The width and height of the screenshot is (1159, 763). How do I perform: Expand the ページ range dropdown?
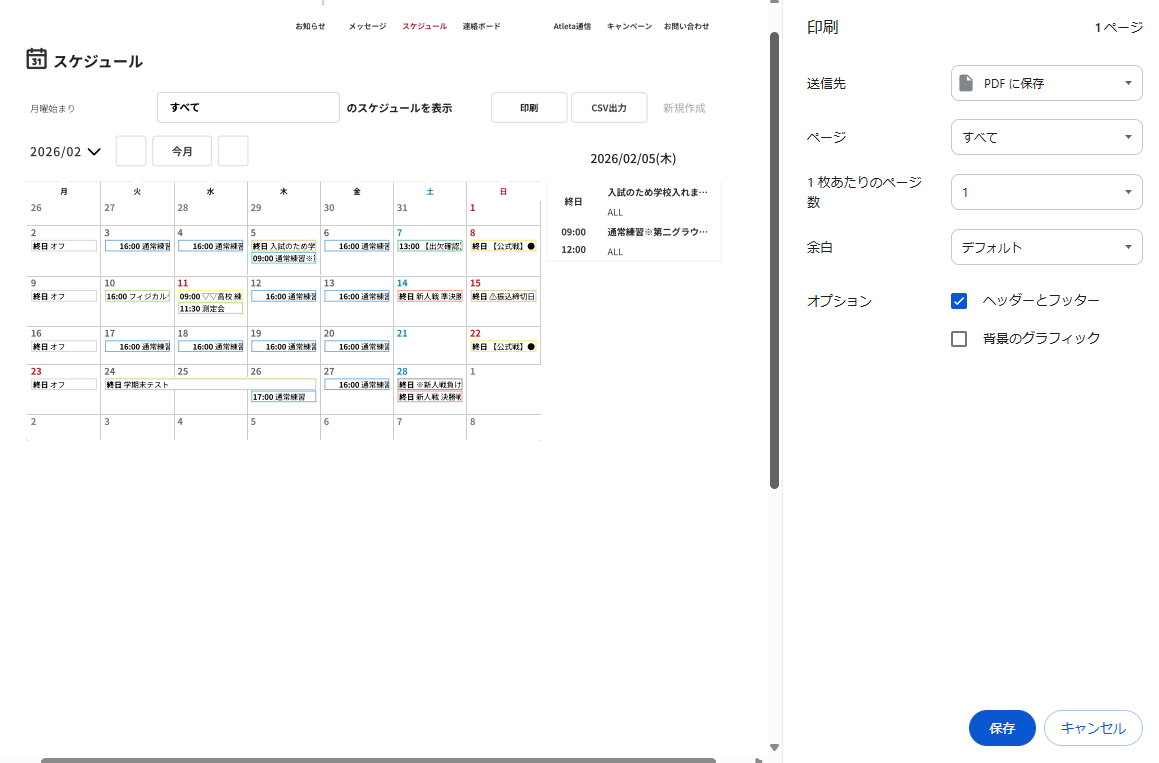[1046, 137]
